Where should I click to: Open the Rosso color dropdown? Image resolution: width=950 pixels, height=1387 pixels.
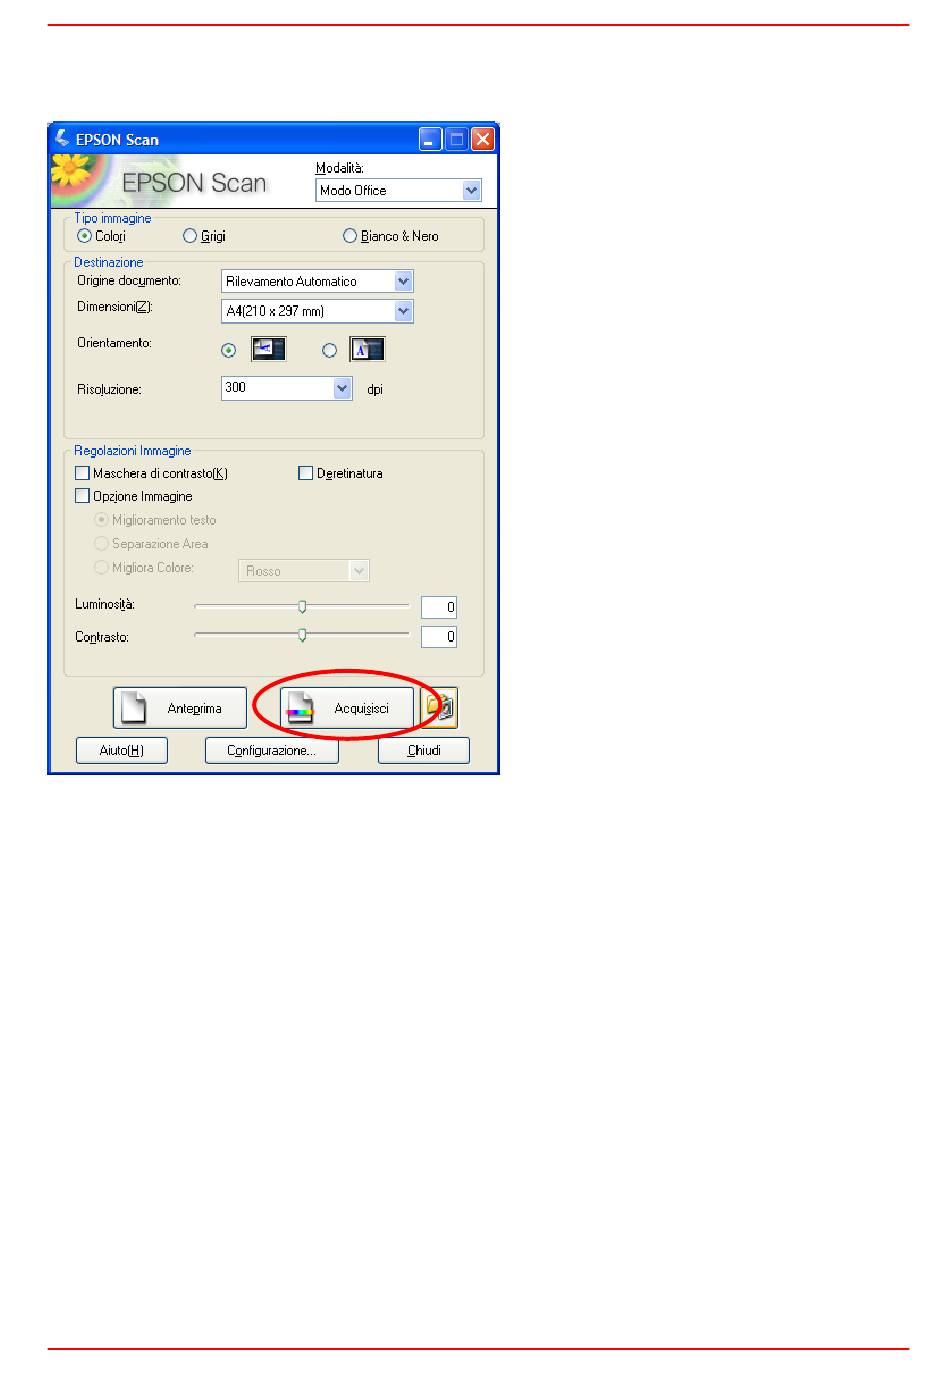[x=304, y=571]
